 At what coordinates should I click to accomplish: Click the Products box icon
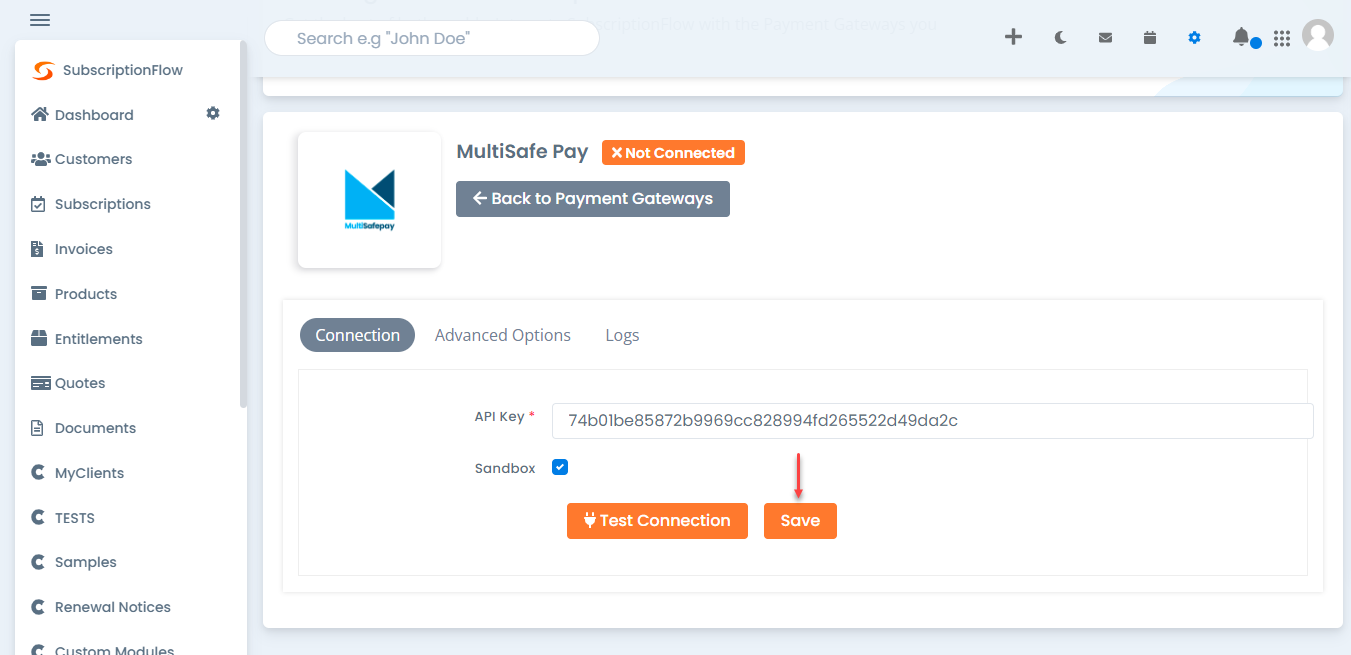click(39, 293)
